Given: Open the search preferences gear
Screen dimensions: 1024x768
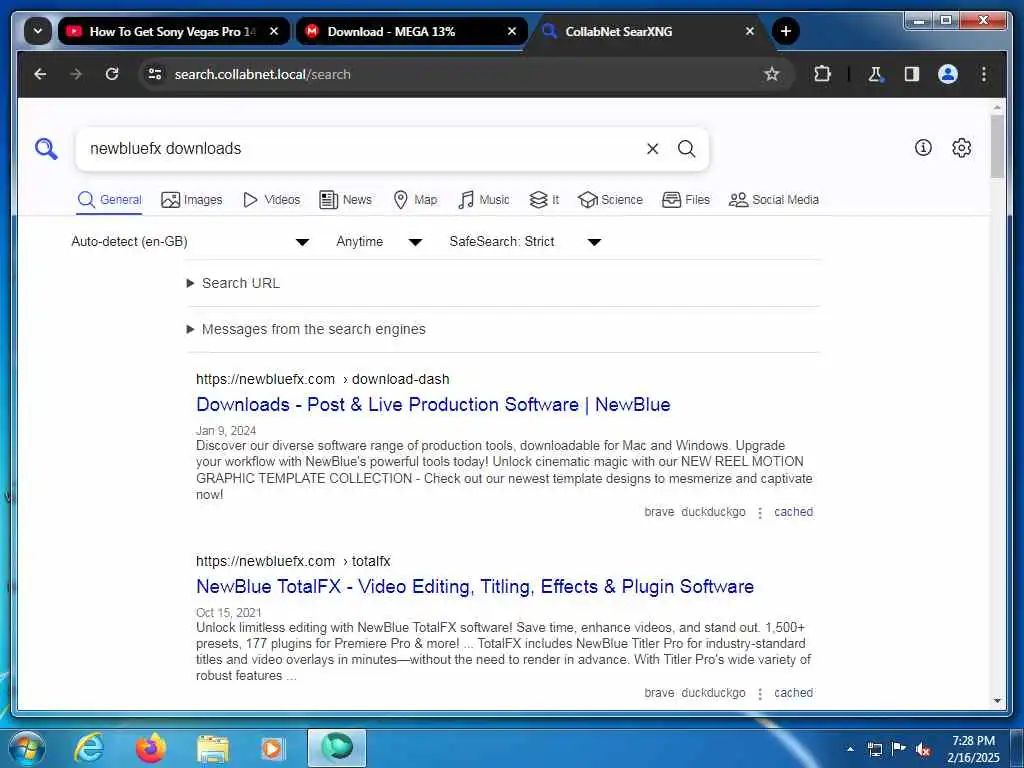Looking at the screenshot, I should click(x=961, y=148).
